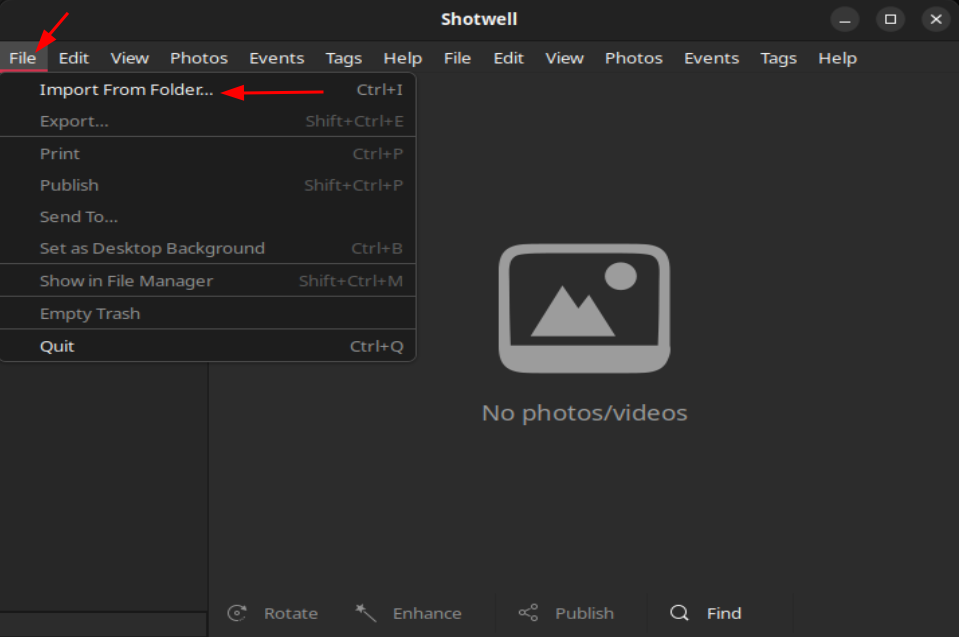
Task: Choose Quit from the File menu
Action: 208,346
